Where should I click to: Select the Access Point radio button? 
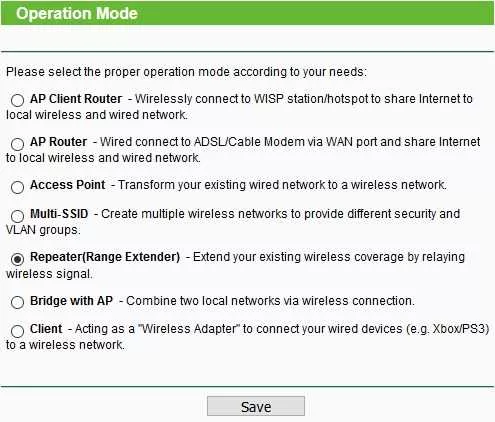tap(17, 187)
